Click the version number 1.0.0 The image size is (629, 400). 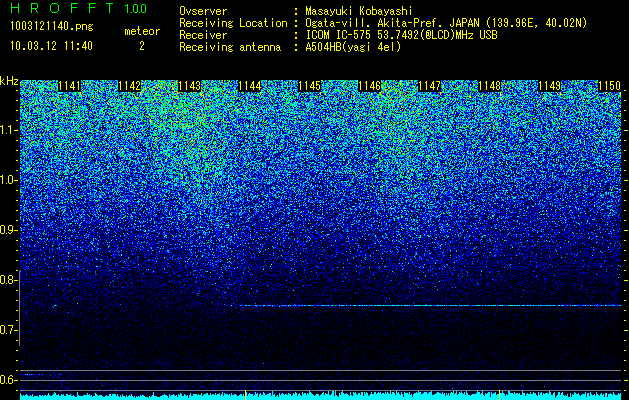[136, 8]
